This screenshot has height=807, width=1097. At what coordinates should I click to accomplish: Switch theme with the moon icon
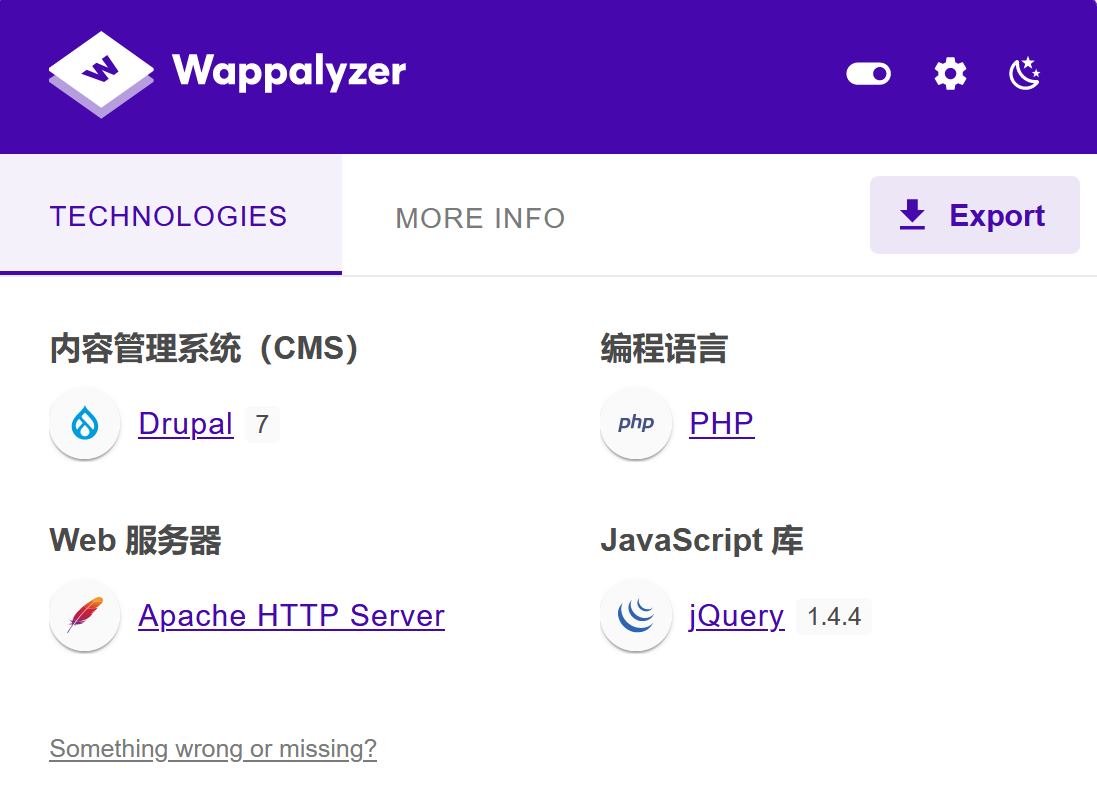pyautogui.click(x=1025, y=73)
